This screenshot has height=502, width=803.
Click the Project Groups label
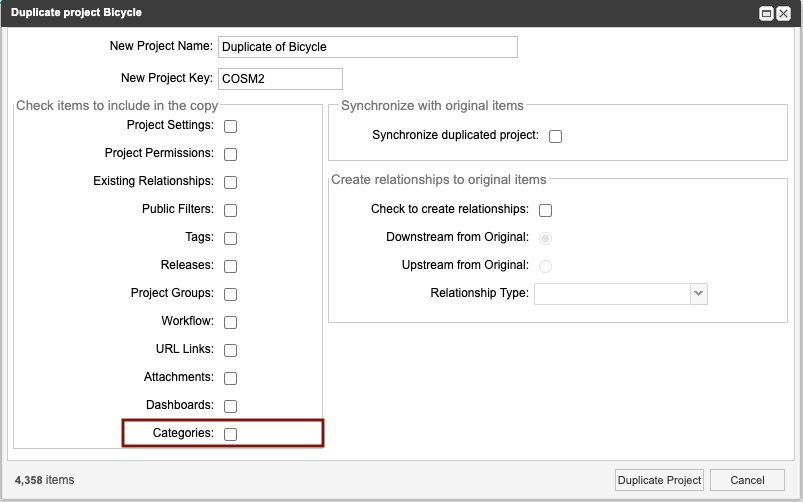point(172,293)
